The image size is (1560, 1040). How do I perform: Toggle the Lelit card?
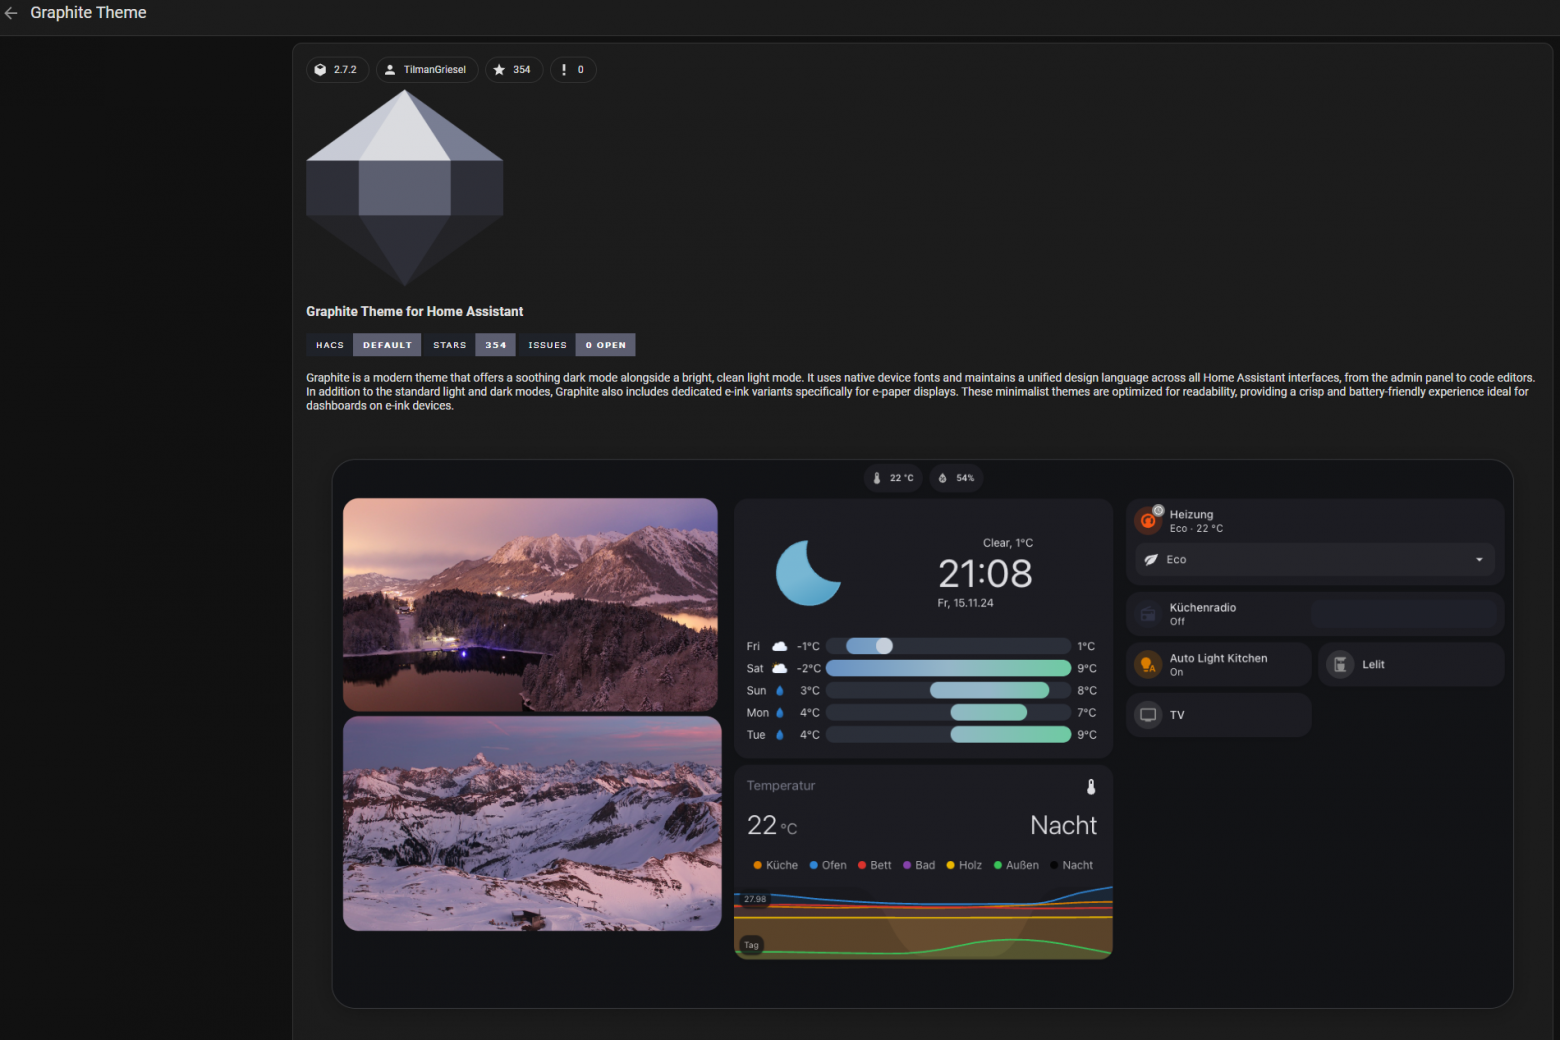pos(1411,665)
